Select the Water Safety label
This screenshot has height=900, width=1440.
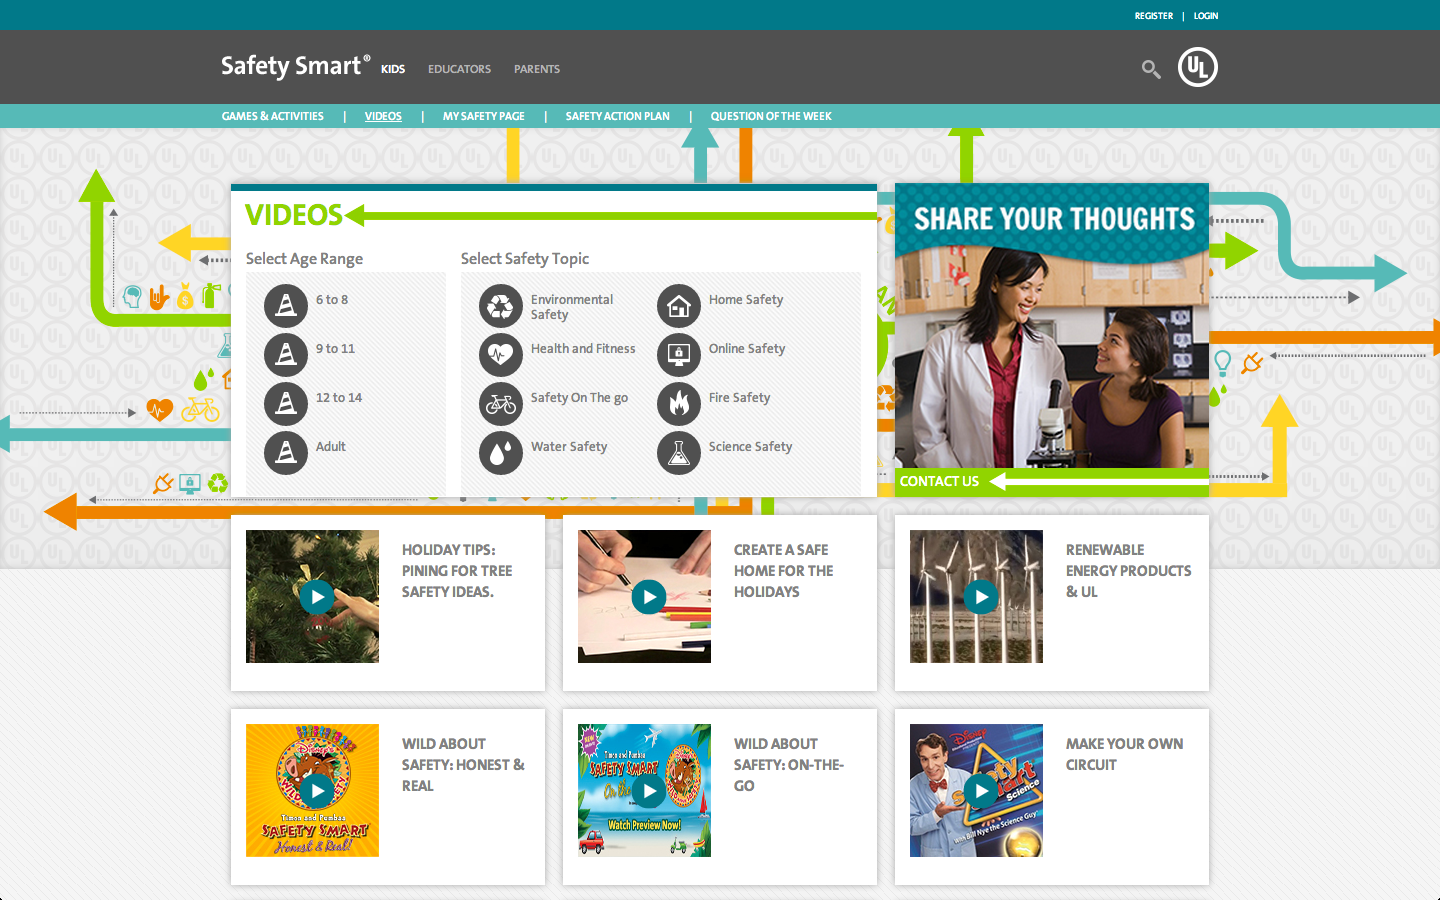point(569,446)
